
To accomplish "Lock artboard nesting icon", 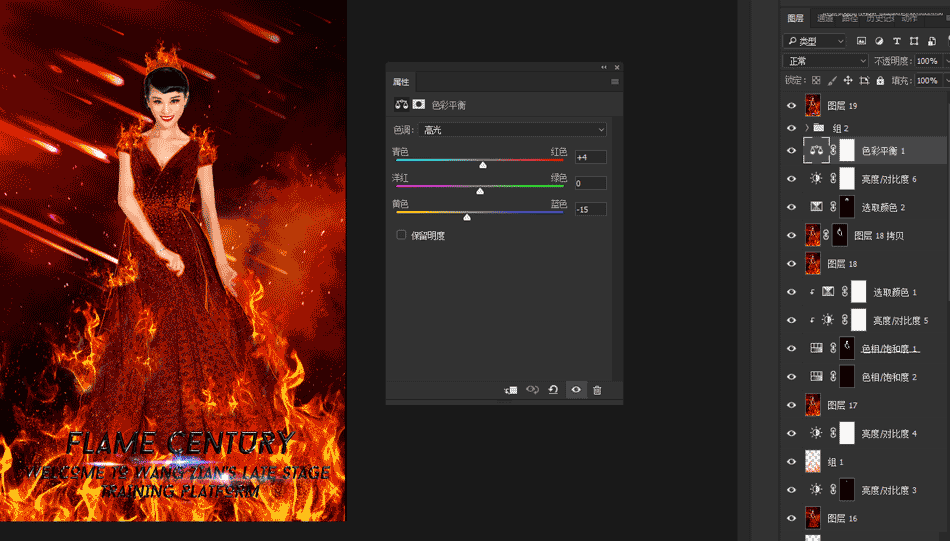I will click(x=864, y=80).
